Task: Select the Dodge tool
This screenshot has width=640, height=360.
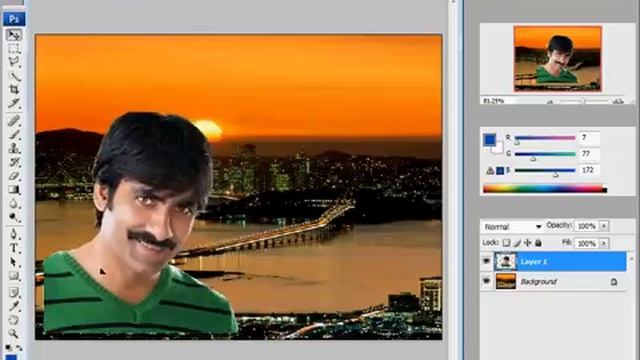Action: point(14,218)
